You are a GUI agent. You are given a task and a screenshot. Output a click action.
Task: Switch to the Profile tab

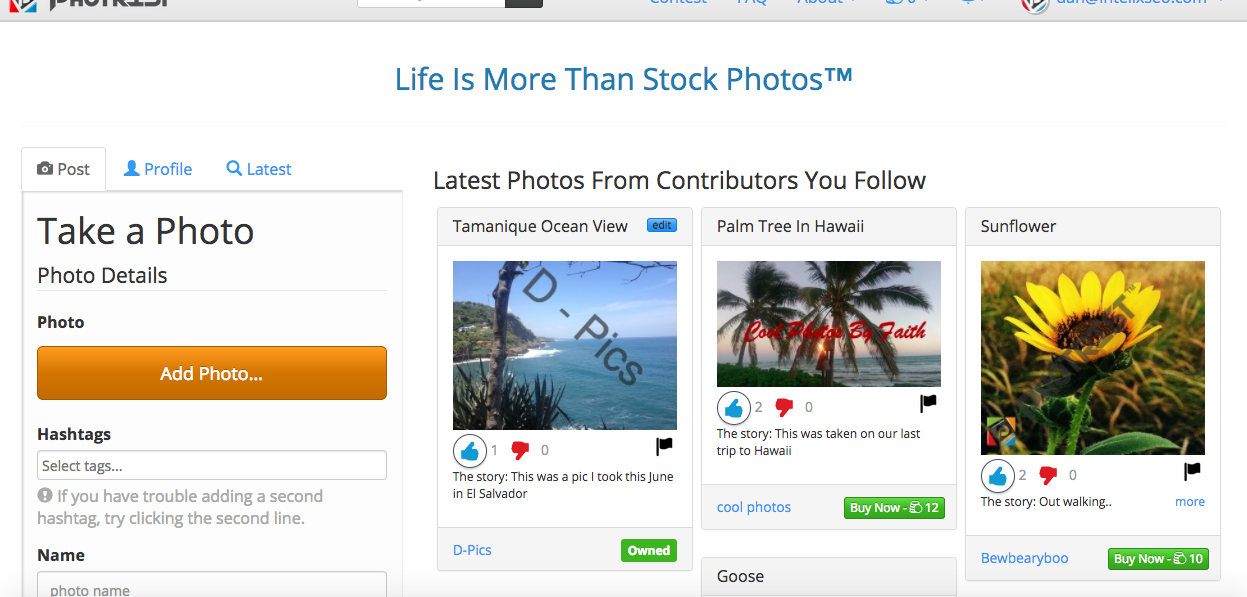[x=158, y=169]
